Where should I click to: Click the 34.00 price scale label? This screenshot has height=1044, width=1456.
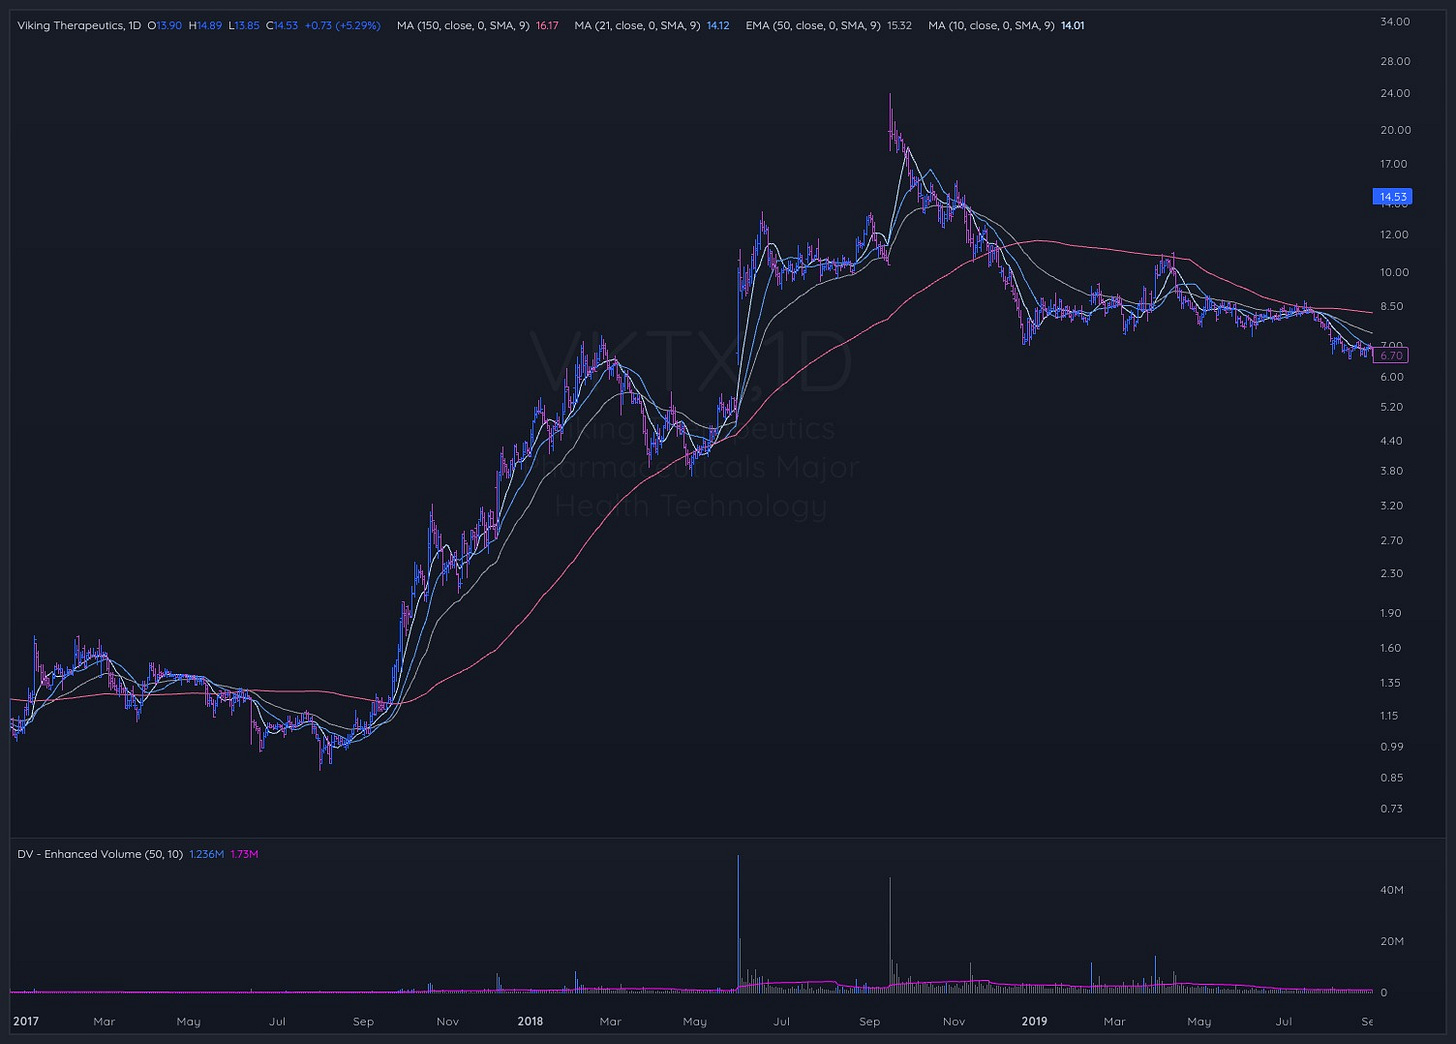coord(1395,21)
